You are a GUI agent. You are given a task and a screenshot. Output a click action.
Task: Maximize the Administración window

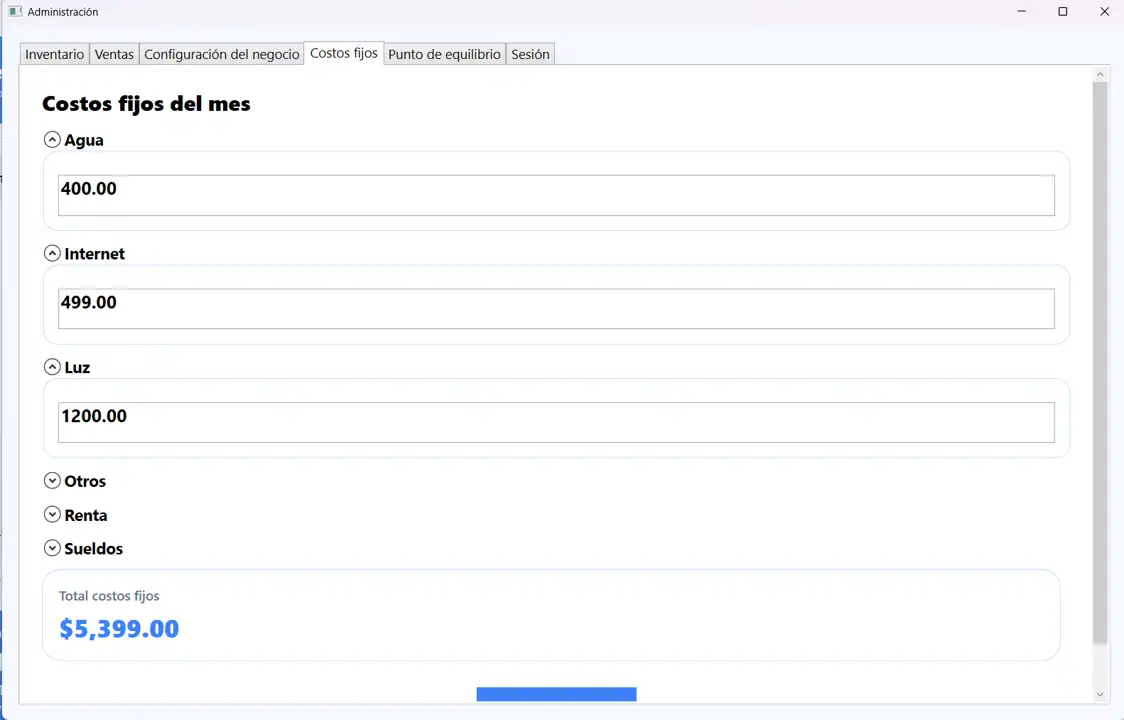click(1063, 11)
